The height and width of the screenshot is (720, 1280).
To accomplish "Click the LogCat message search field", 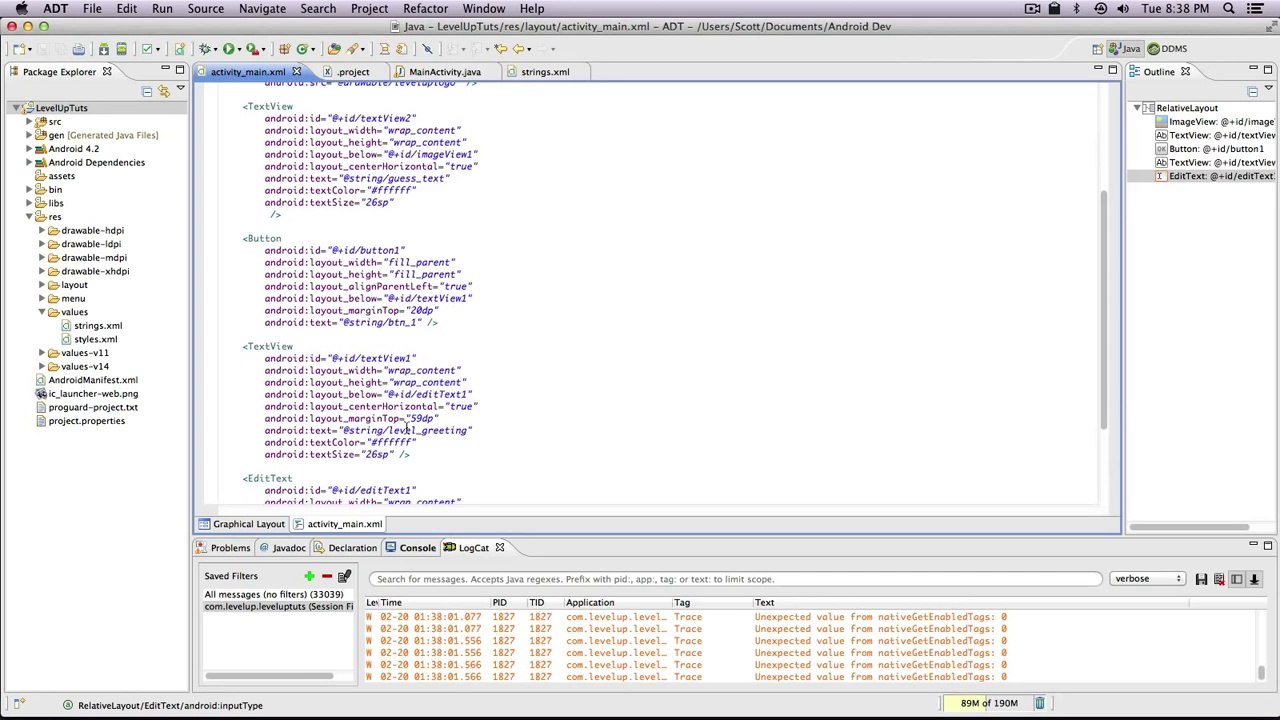I will [x=735, y=579].
